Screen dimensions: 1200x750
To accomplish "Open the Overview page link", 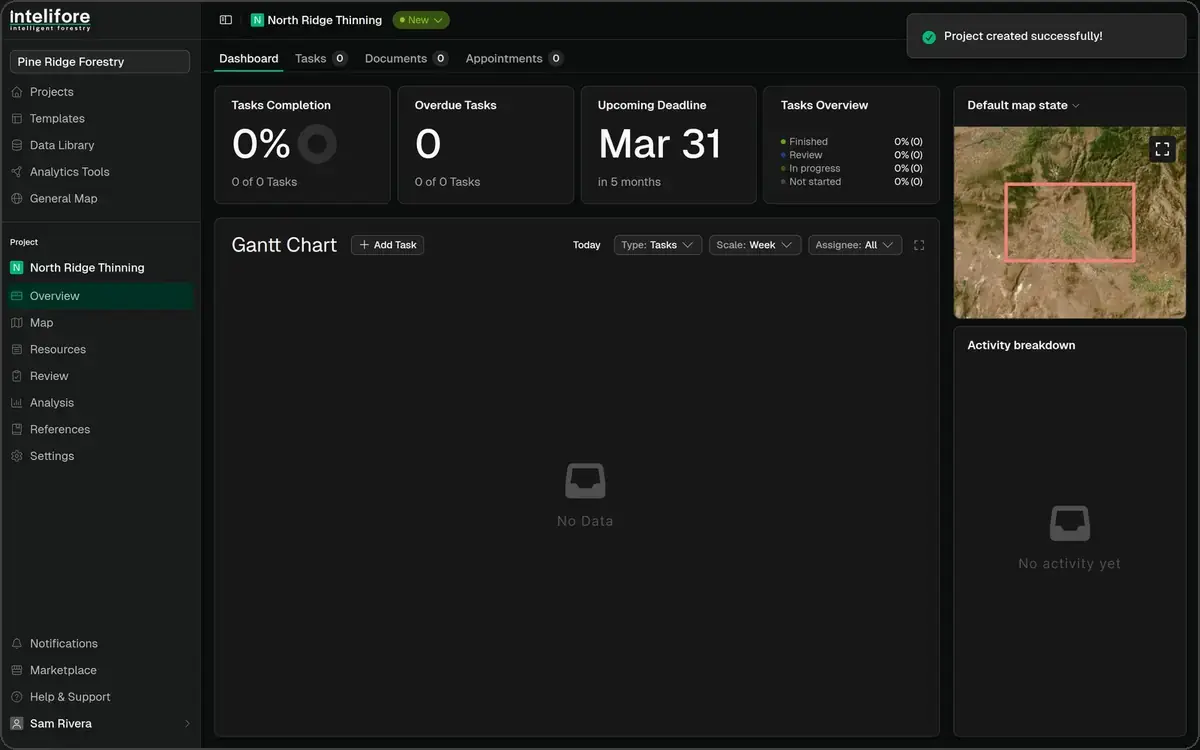I will click(100, 296).
